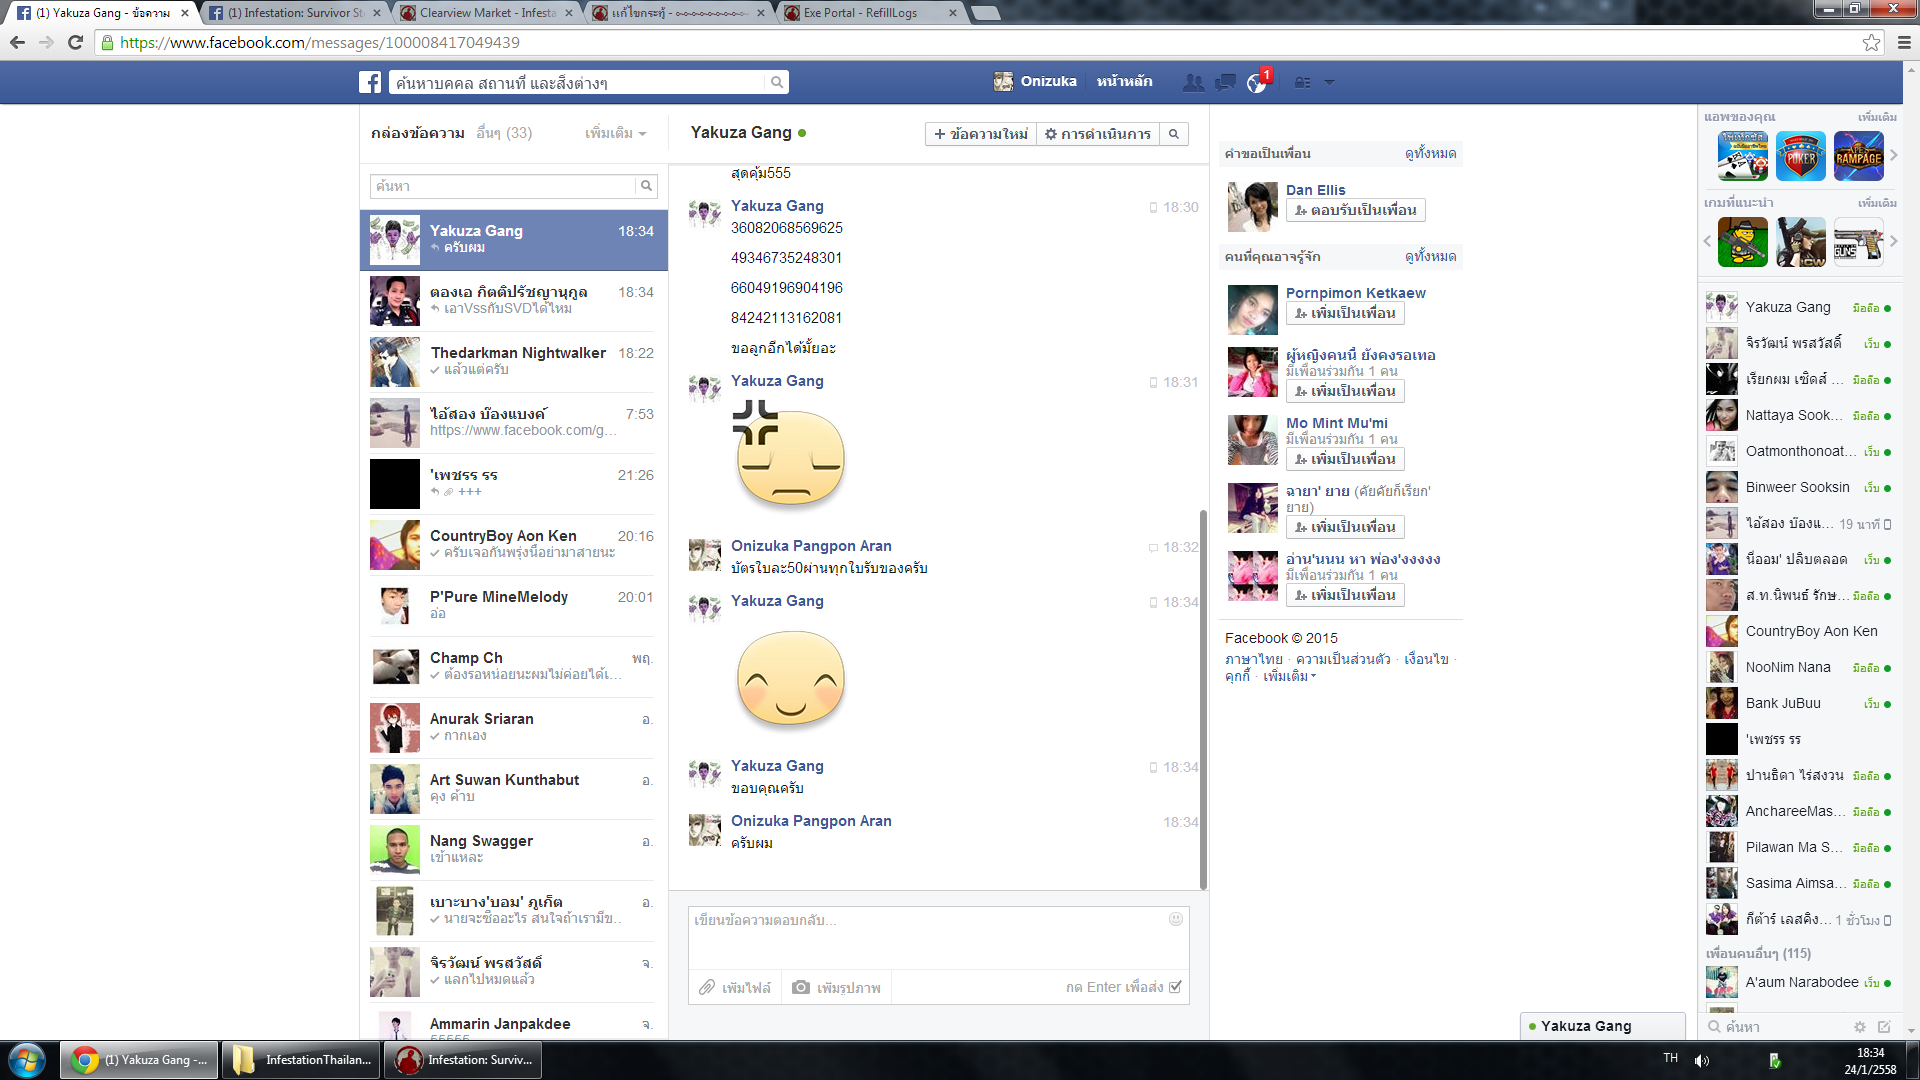Open chat sidebar options gear icon
The width and height of the screenshot is (1920, 1080).
click(1860, 1027)
